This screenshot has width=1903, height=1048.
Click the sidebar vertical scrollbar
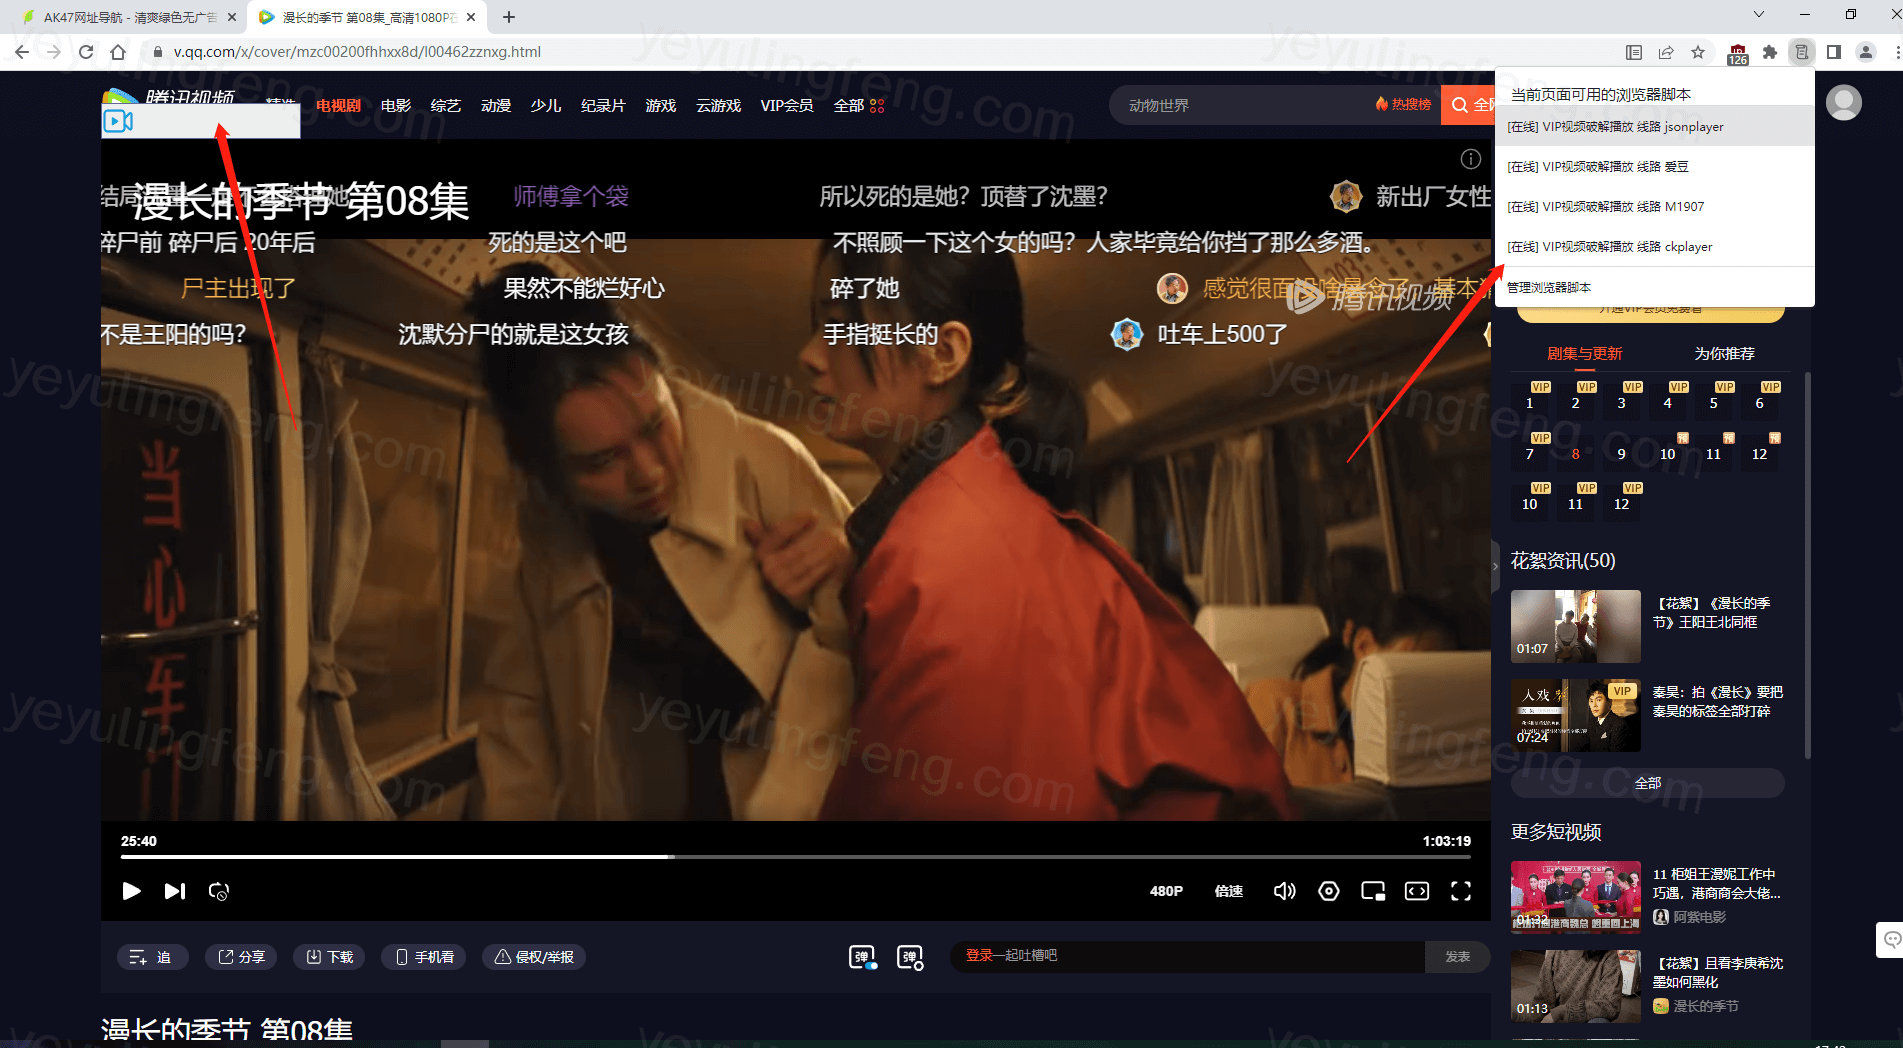coord(1807,566)
